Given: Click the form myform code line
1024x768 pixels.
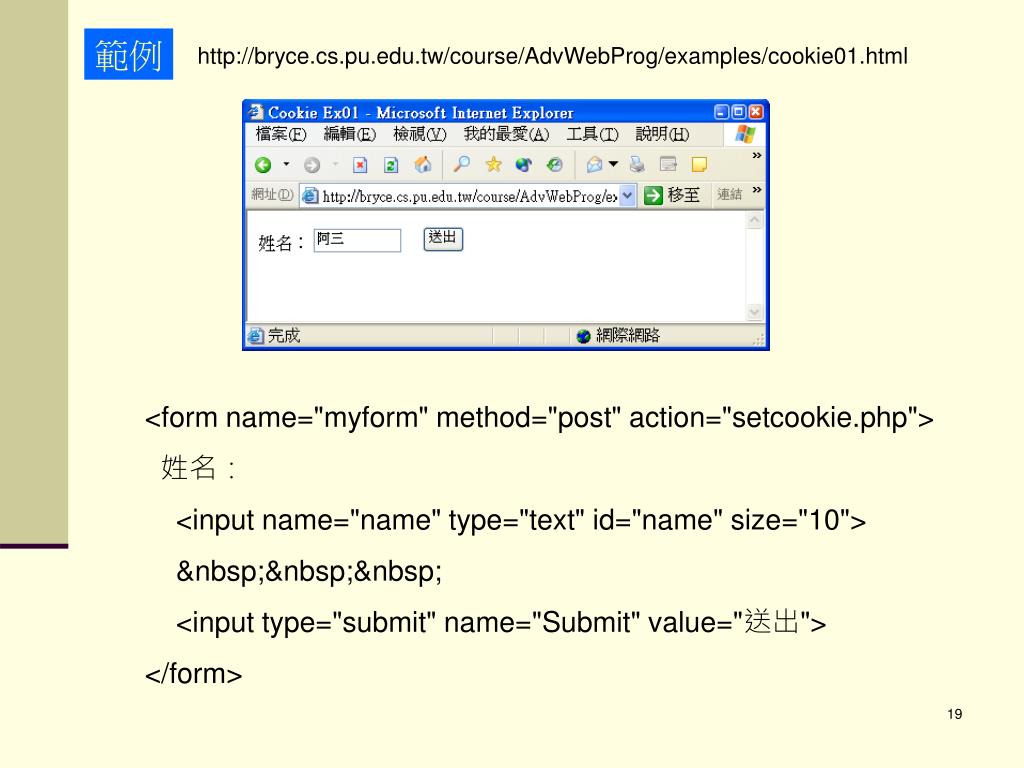Looking at the screenshot, I should click(539, 418).
